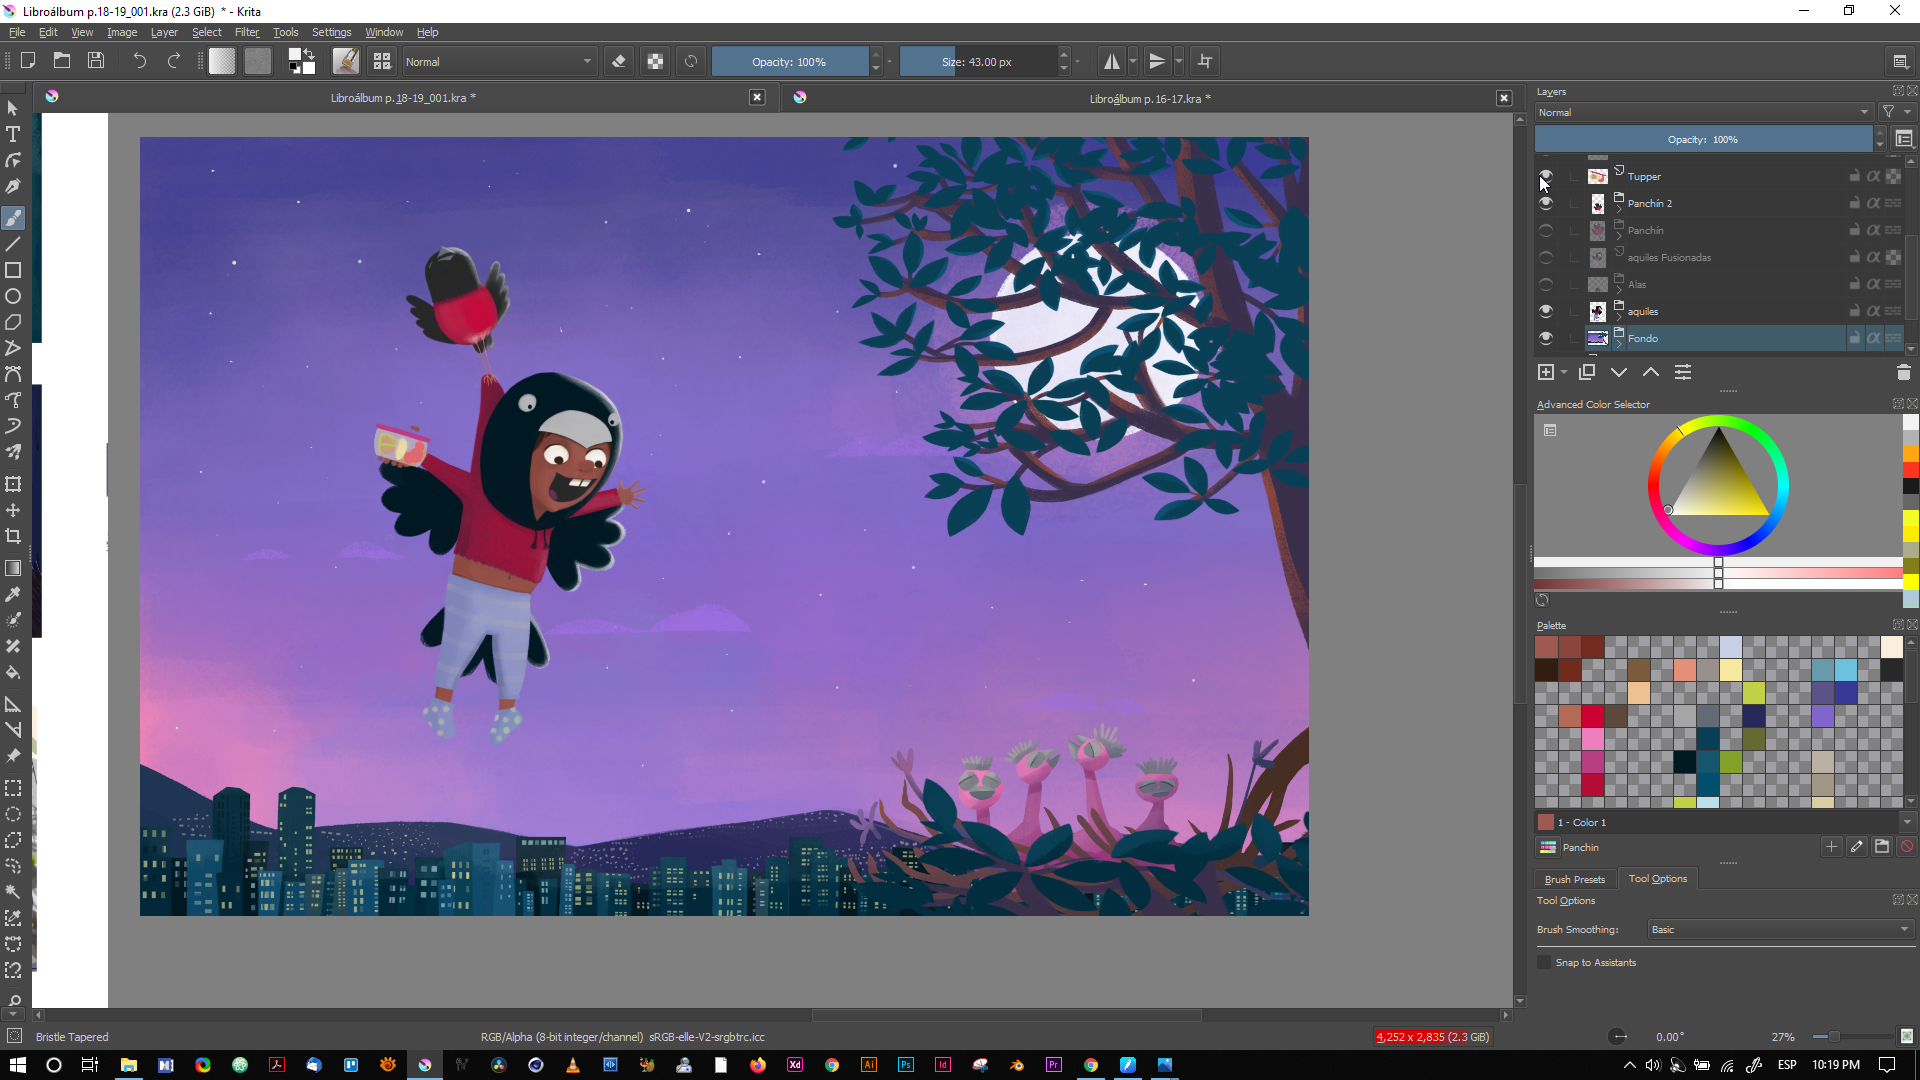
Task: Move layer down with arrow button
Action: pos(1619,372)
